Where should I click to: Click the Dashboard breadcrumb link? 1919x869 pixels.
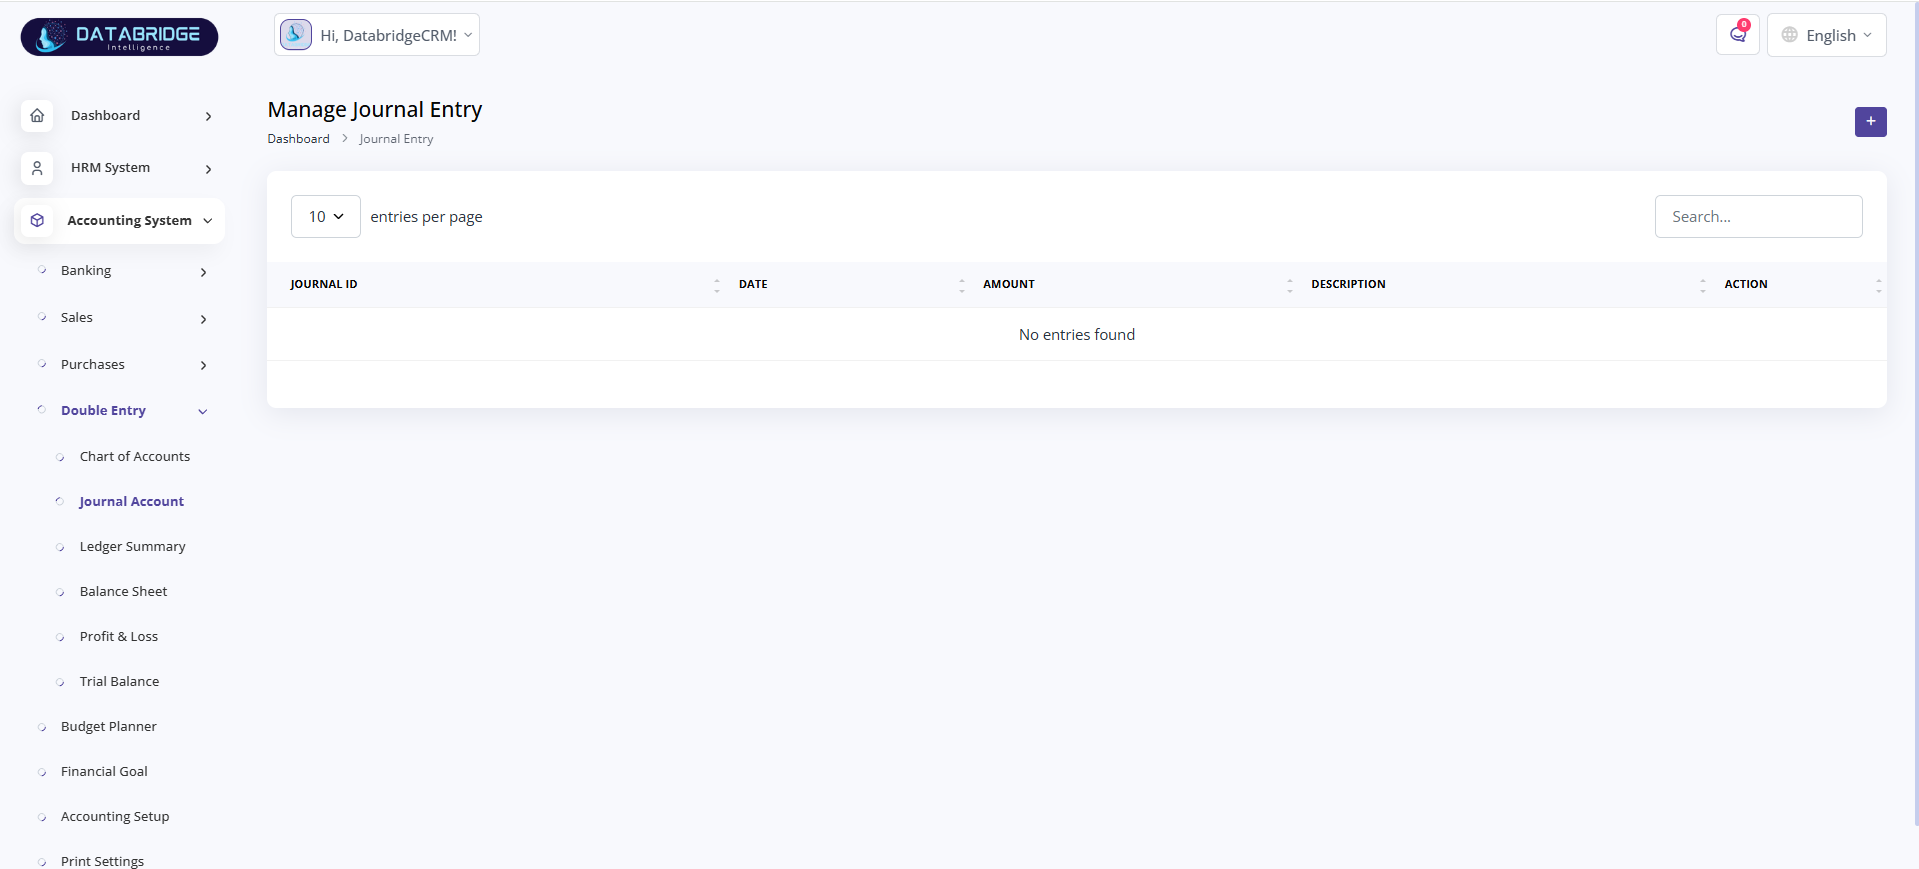298,139
